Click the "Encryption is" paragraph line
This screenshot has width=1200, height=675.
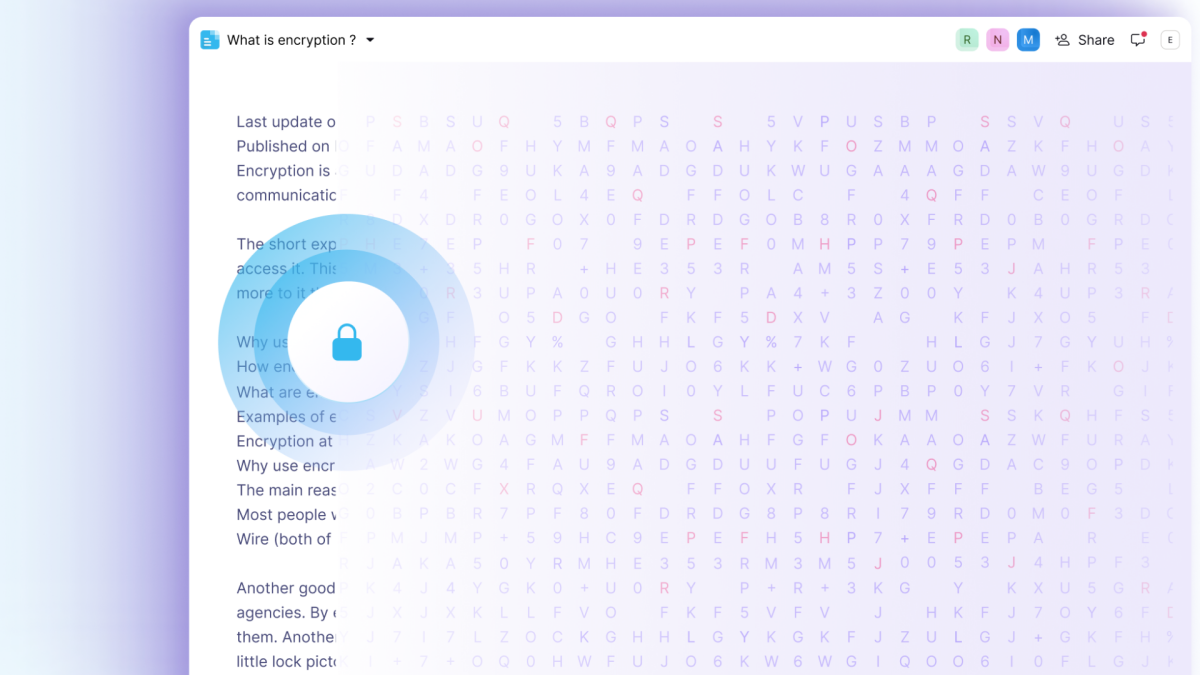pyautogui.click(x=283, y=171)
